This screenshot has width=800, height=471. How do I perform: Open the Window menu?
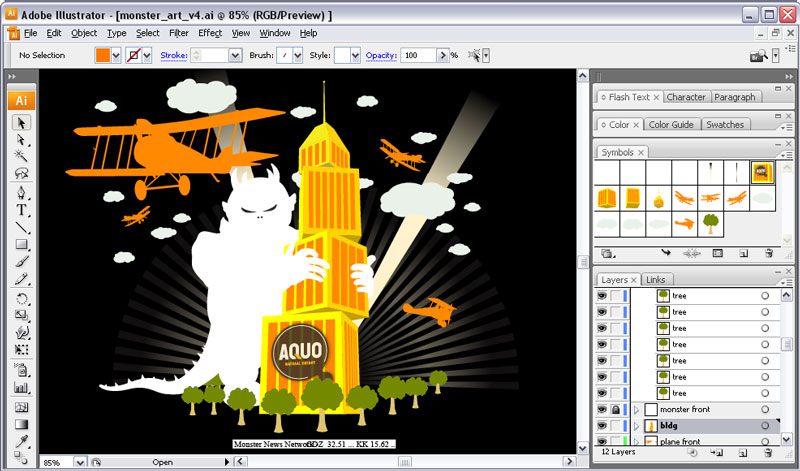tap(274, 33)
